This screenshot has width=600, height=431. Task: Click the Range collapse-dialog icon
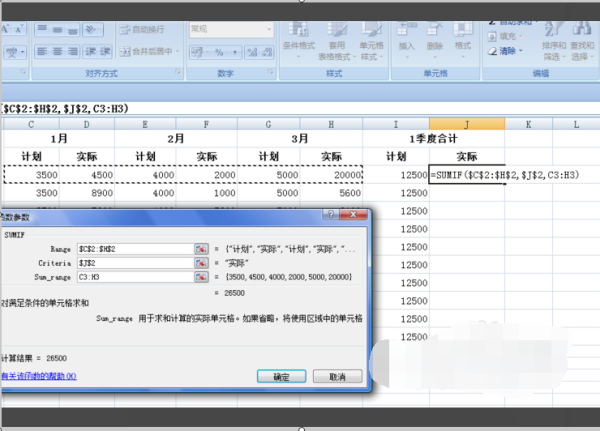click(201, 249)
